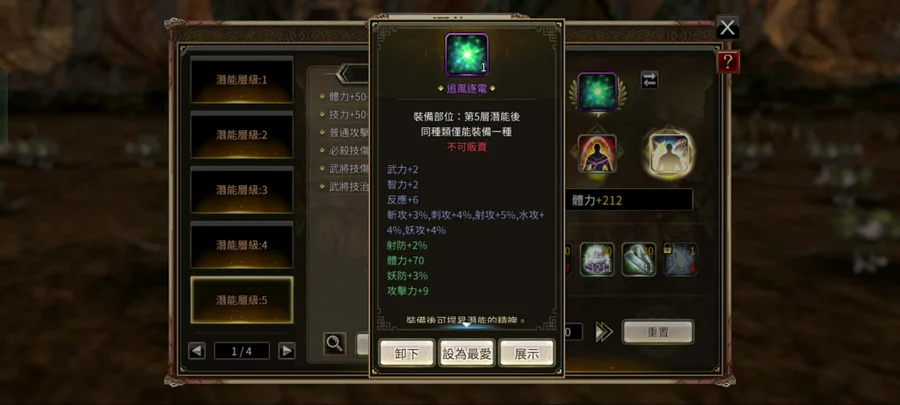Open the red question mark help icon

click(728, 62)
